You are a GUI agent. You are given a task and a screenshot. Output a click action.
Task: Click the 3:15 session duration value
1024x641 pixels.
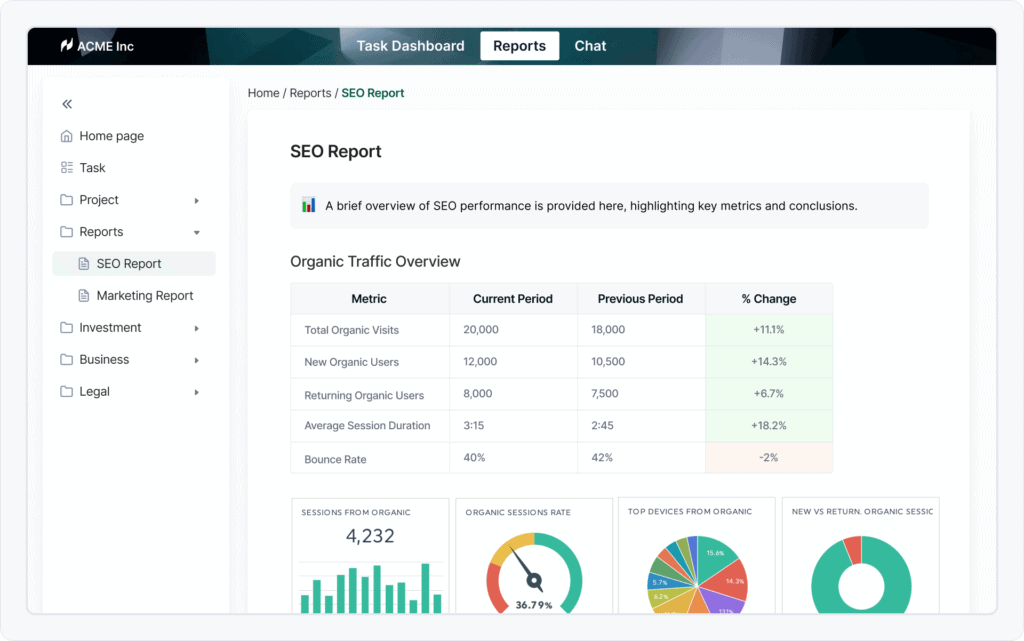tap(473, 426)
